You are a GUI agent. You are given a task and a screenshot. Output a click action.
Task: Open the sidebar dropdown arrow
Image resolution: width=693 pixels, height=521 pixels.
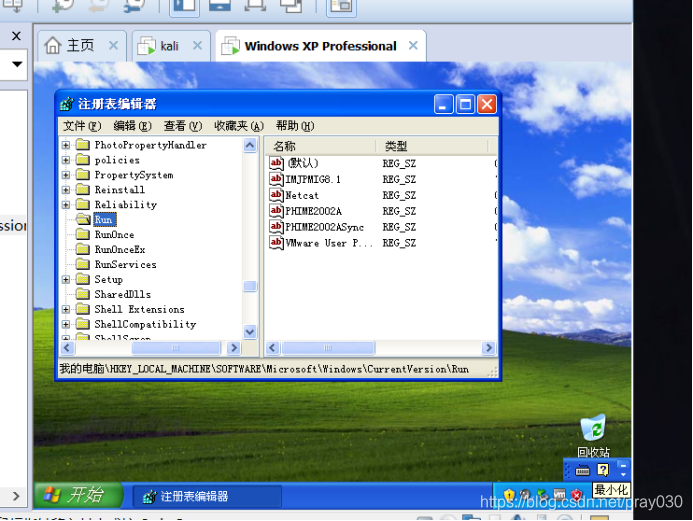click(x=17, y=65)
